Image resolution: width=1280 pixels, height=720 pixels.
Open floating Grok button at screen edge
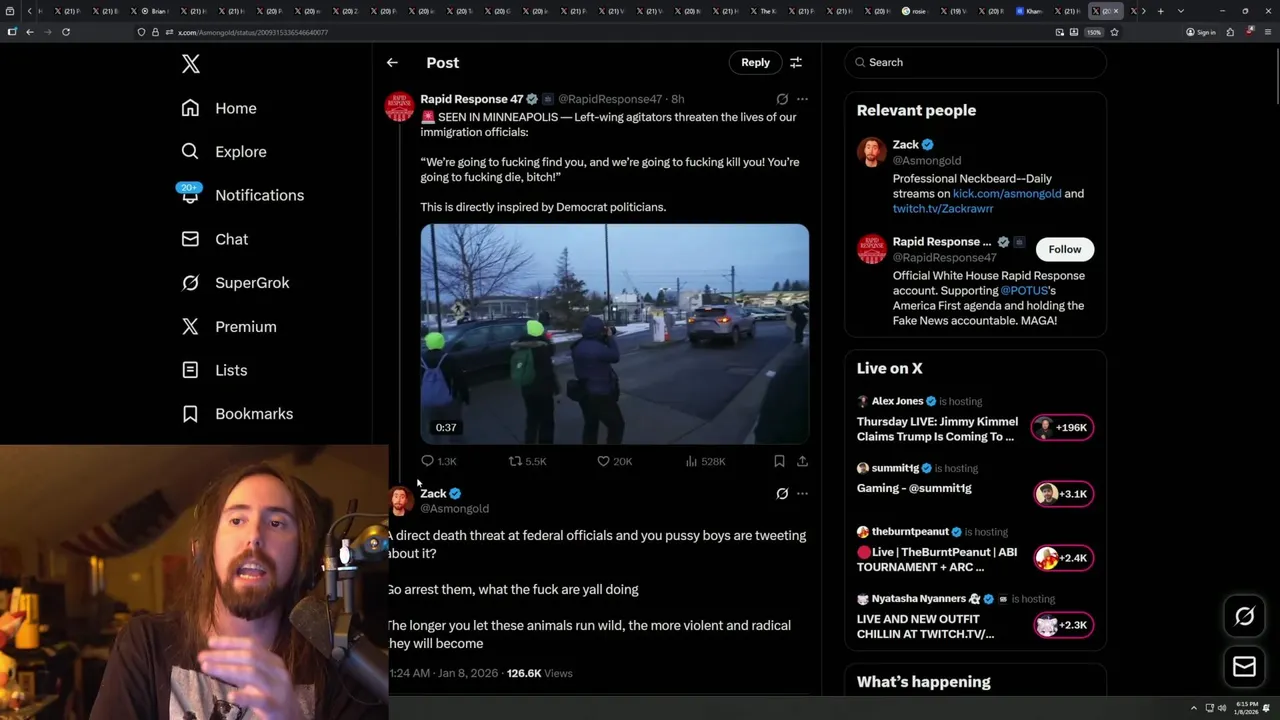[1244, 616]
